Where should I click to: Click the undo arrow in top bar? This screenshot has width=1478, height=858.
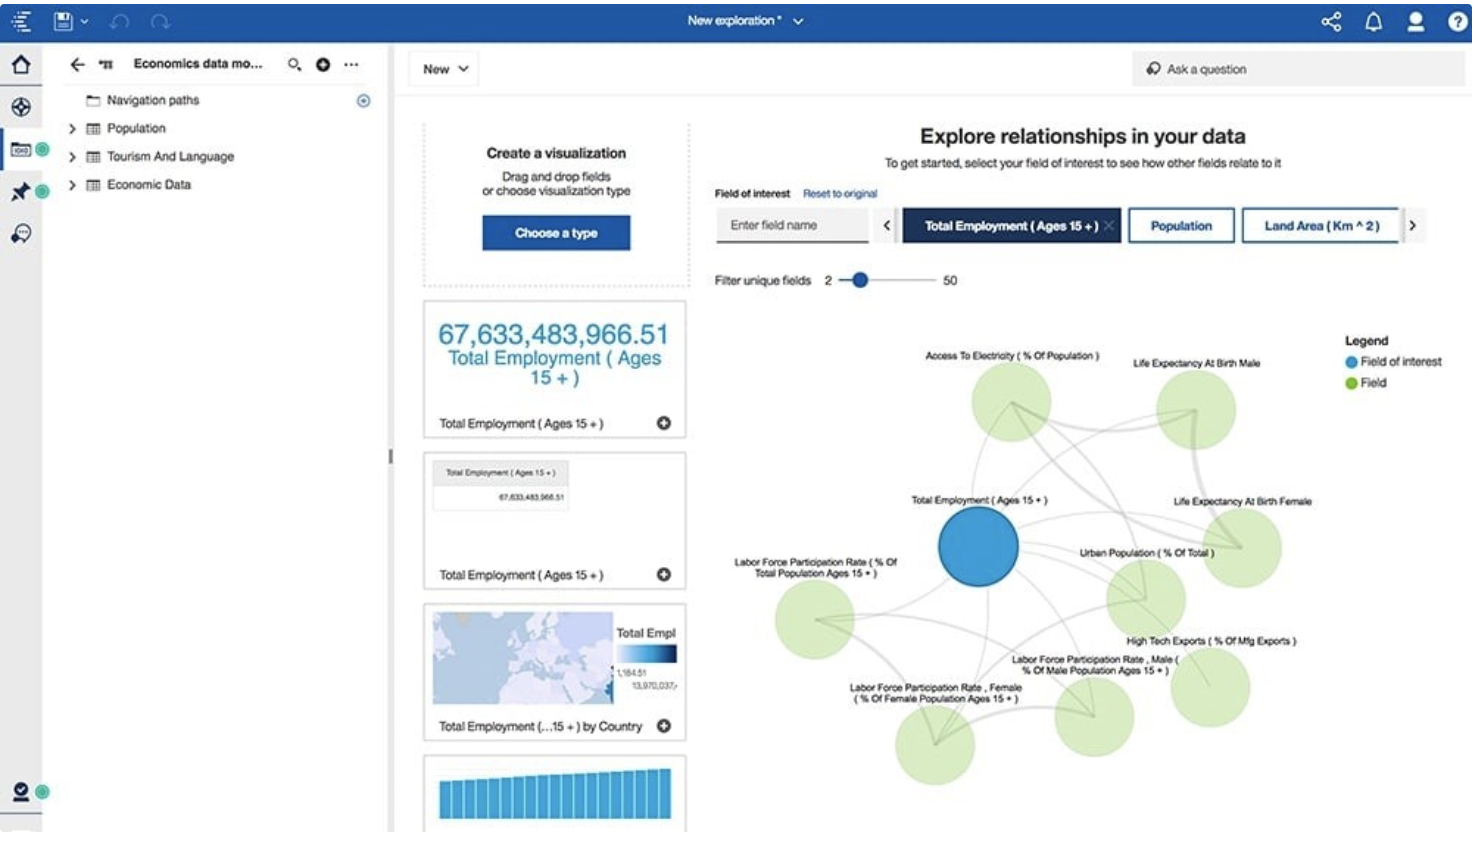120,21
